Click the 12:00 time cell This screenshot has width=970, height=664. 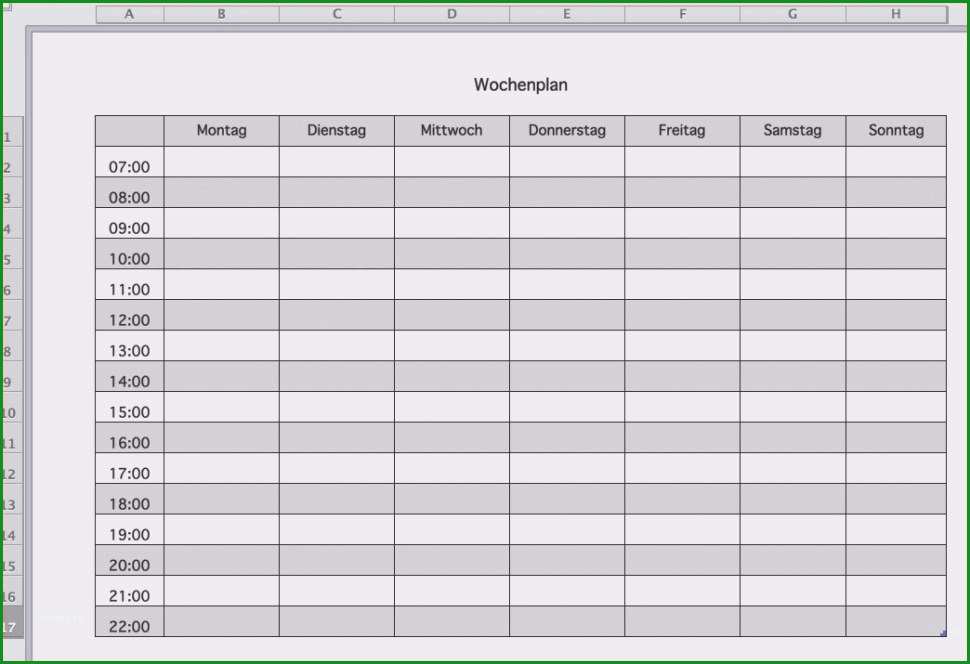click(129, 315)
